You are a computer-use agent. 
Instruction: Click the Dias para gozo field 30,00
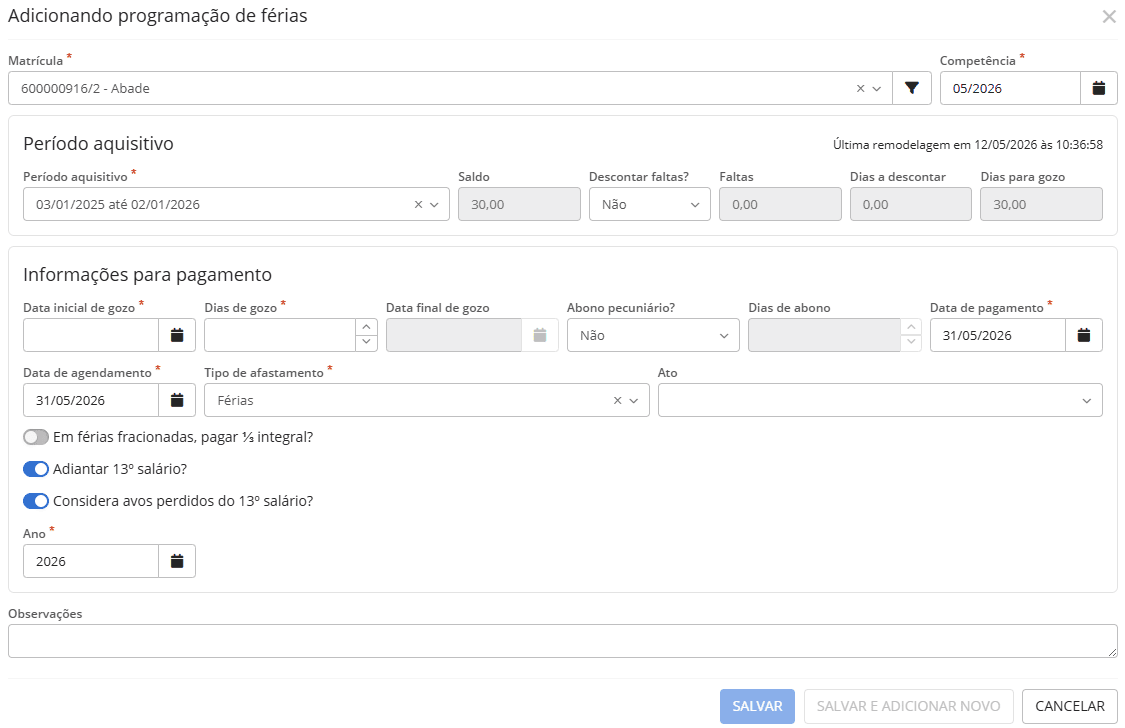coord(1042,204)
